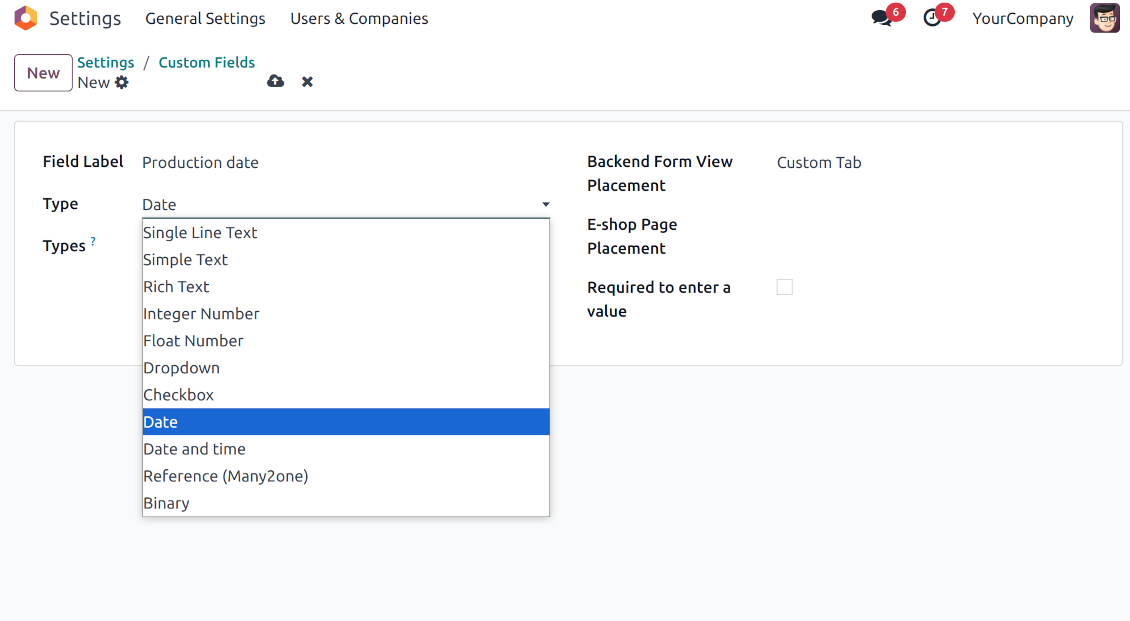1130x621 pixels.
Task: Click the cloud save icon
Action: (276, 82)
